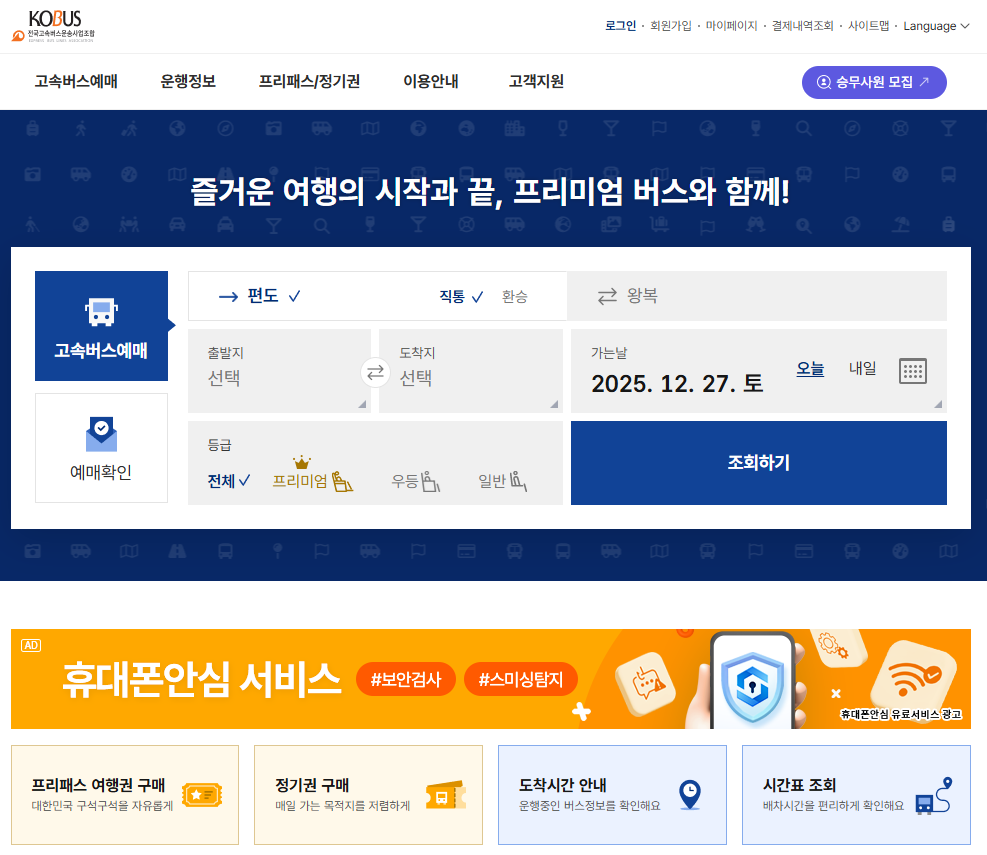
Task: Switch route type to 환승 transfer
Action: (515, 296)
